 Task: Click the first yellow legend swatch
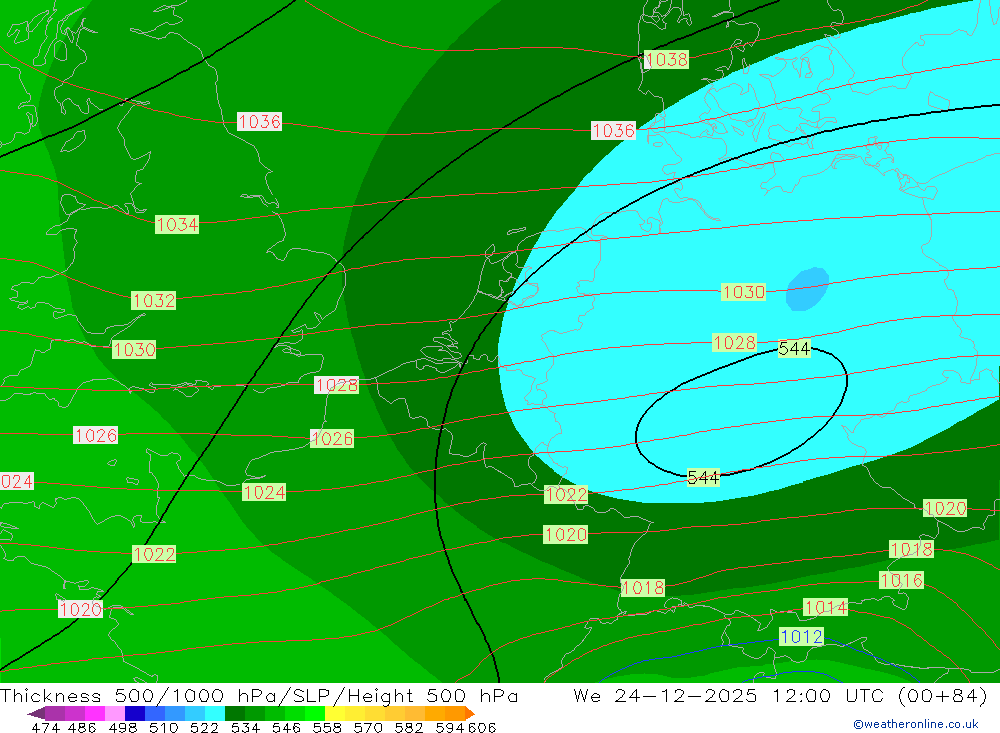pos(335,713)
